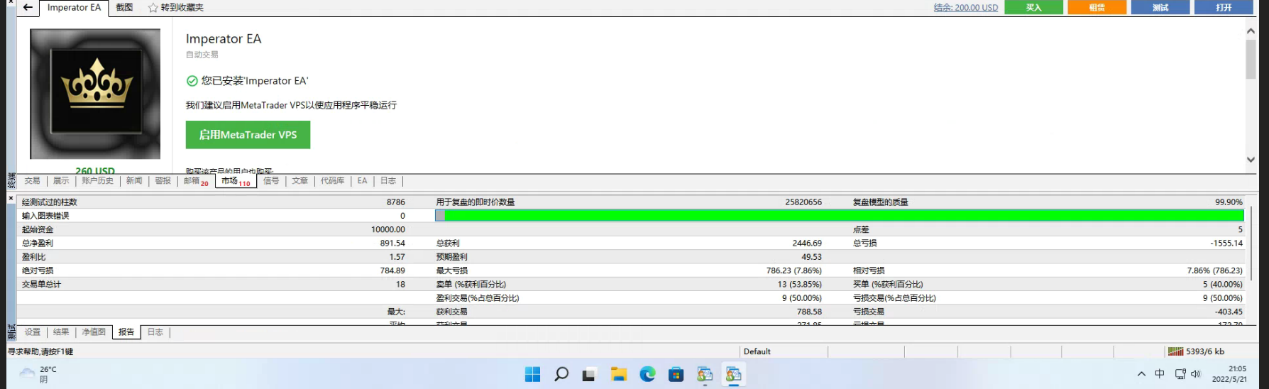Open the volume speaker tray icon

pyautogui.click(x=1196, y=374)
